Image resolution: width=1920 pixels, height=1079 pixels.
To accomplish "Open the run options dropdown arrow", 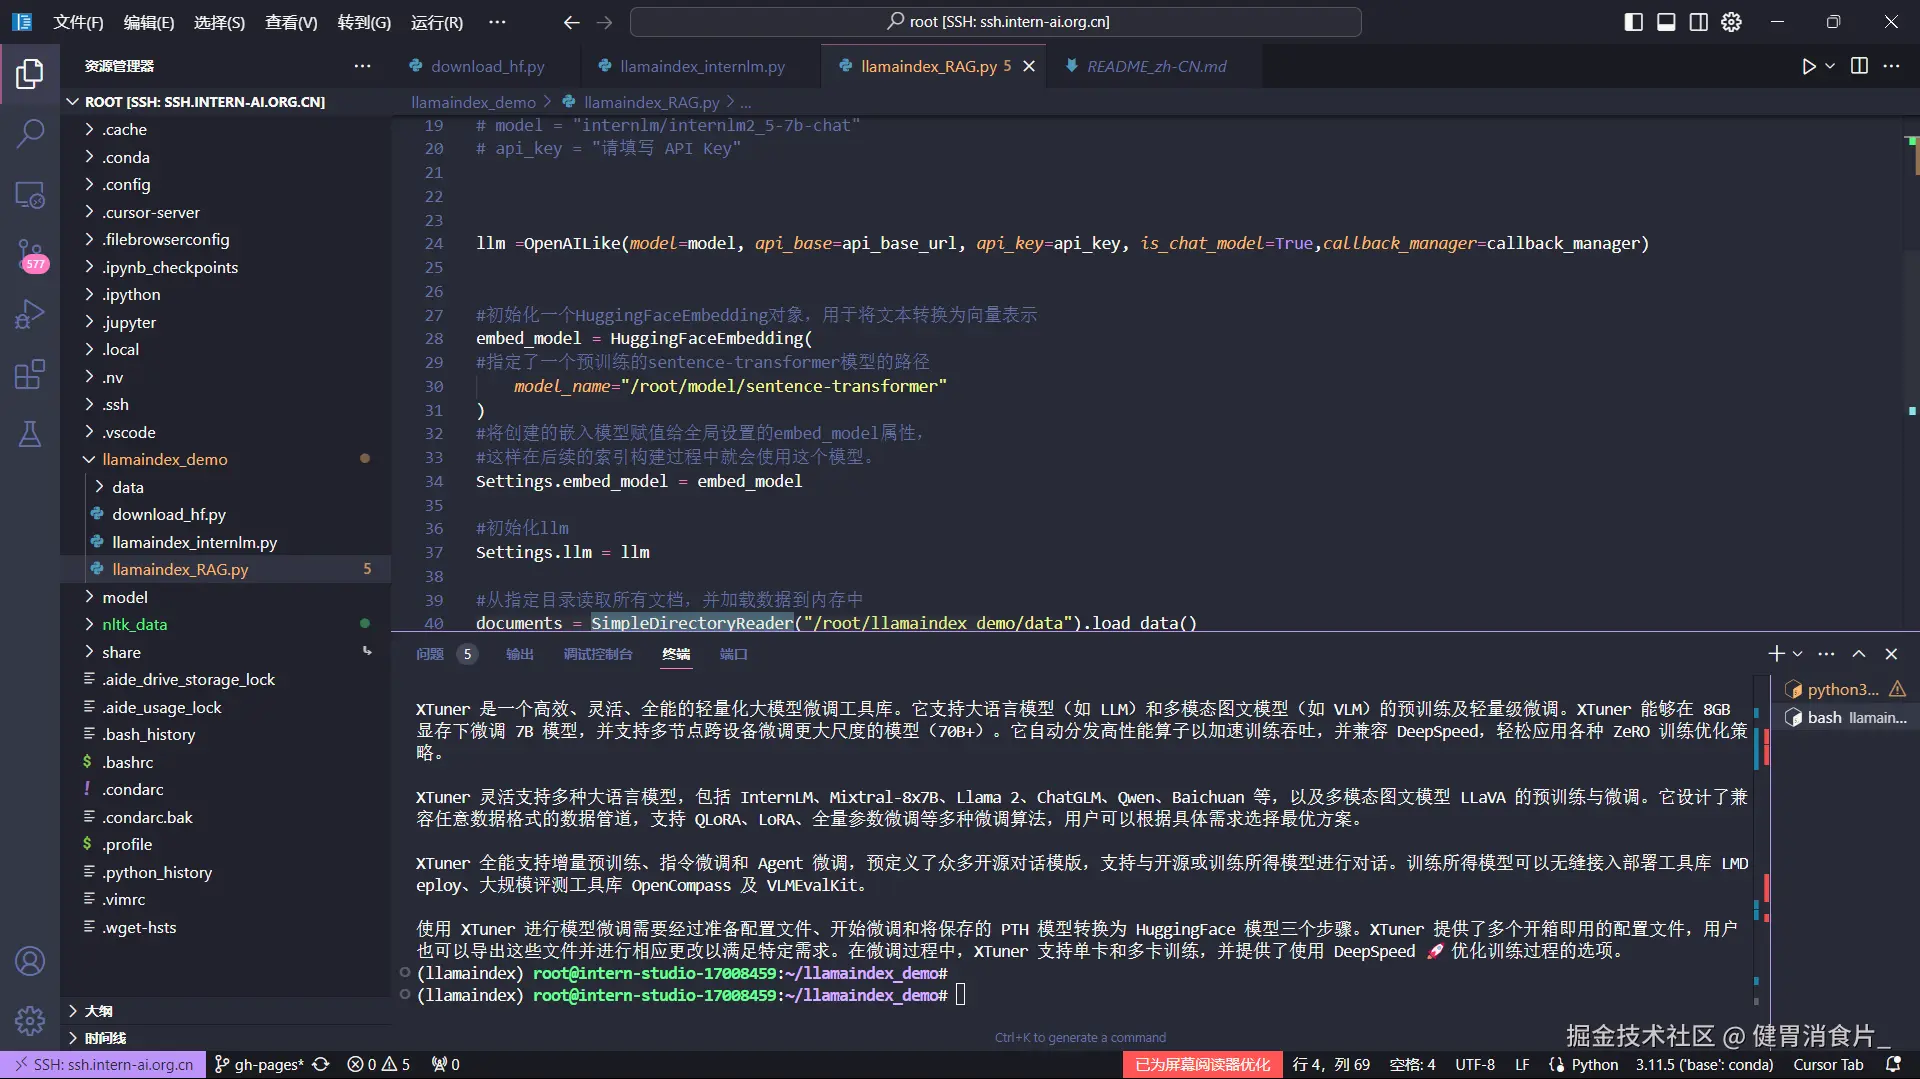I will pos(1830,66).
